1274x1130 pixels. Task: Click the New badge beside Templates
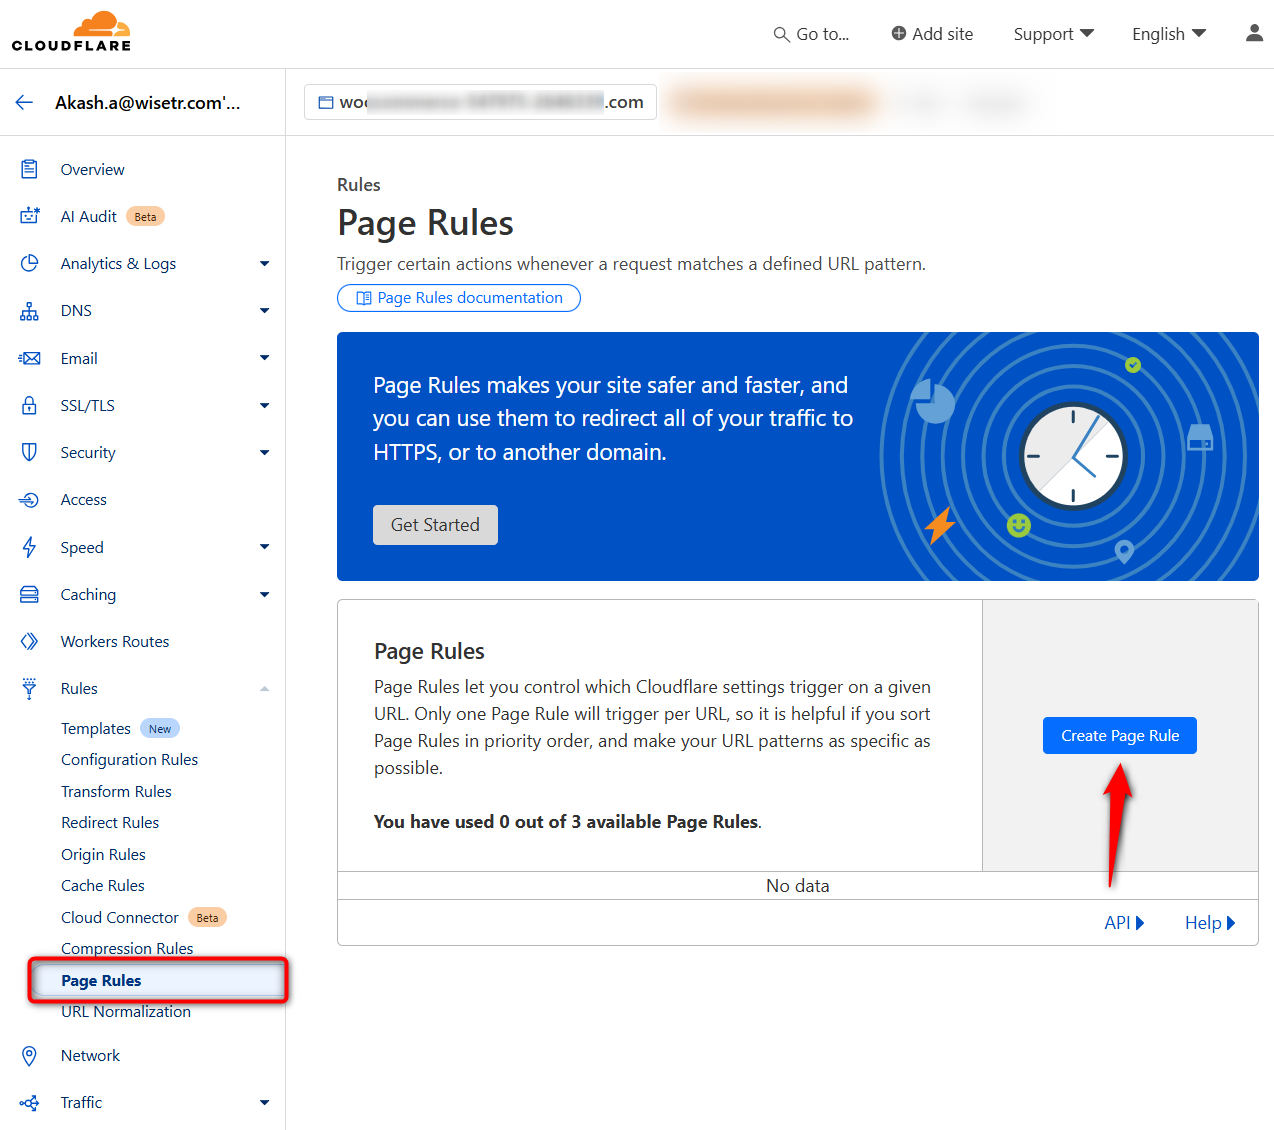click(160, 729)
